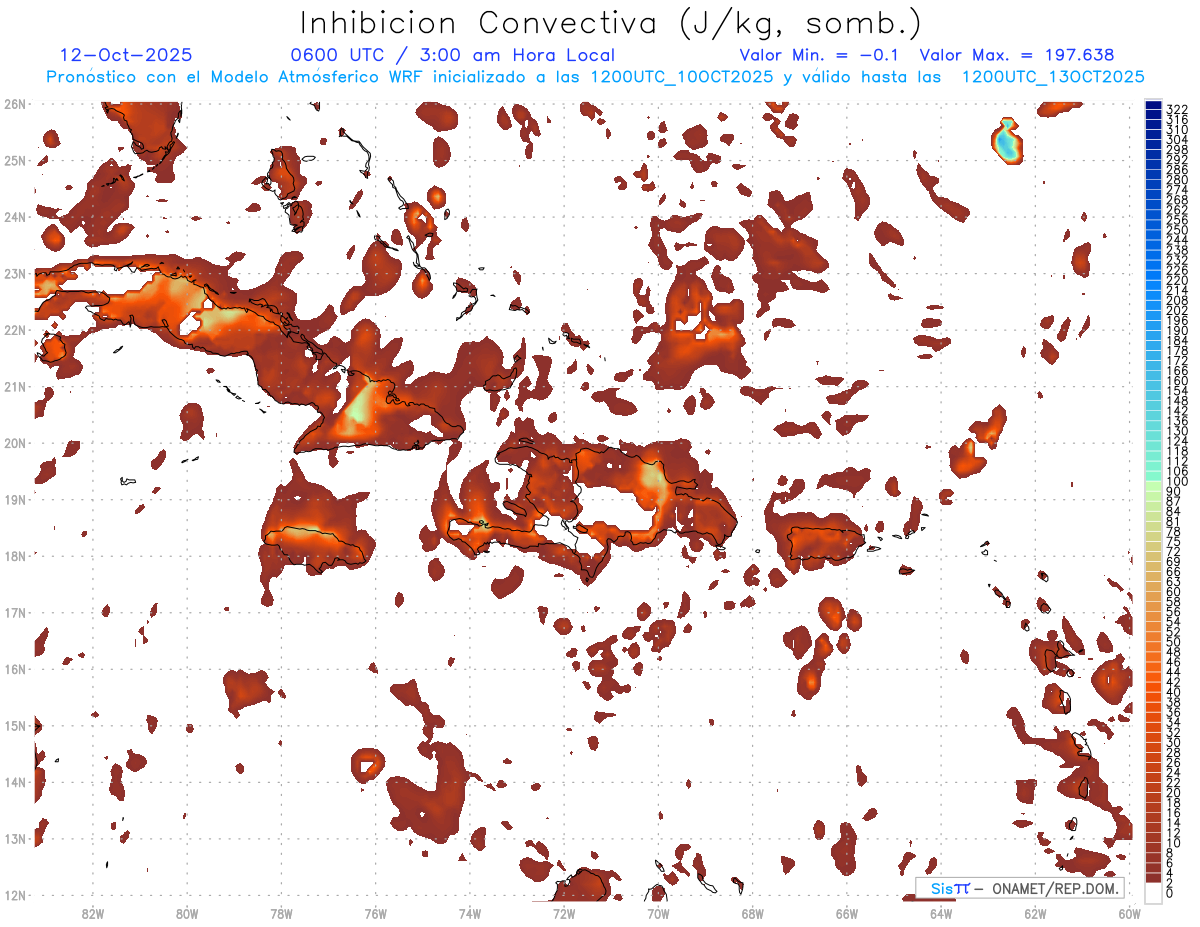Click the "22N" latitude label
Image resolution: width=1200 pixels, height=927 pixels.
[15, 329]
